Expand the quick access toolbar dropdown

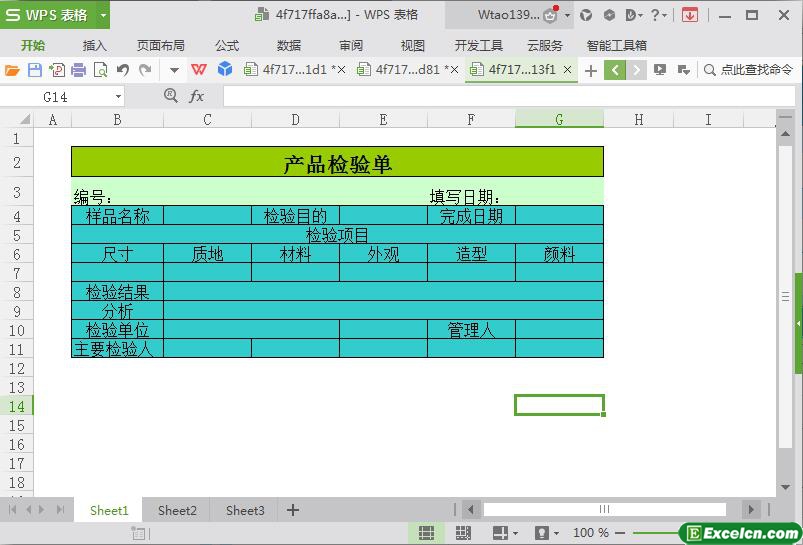[174, 70]
